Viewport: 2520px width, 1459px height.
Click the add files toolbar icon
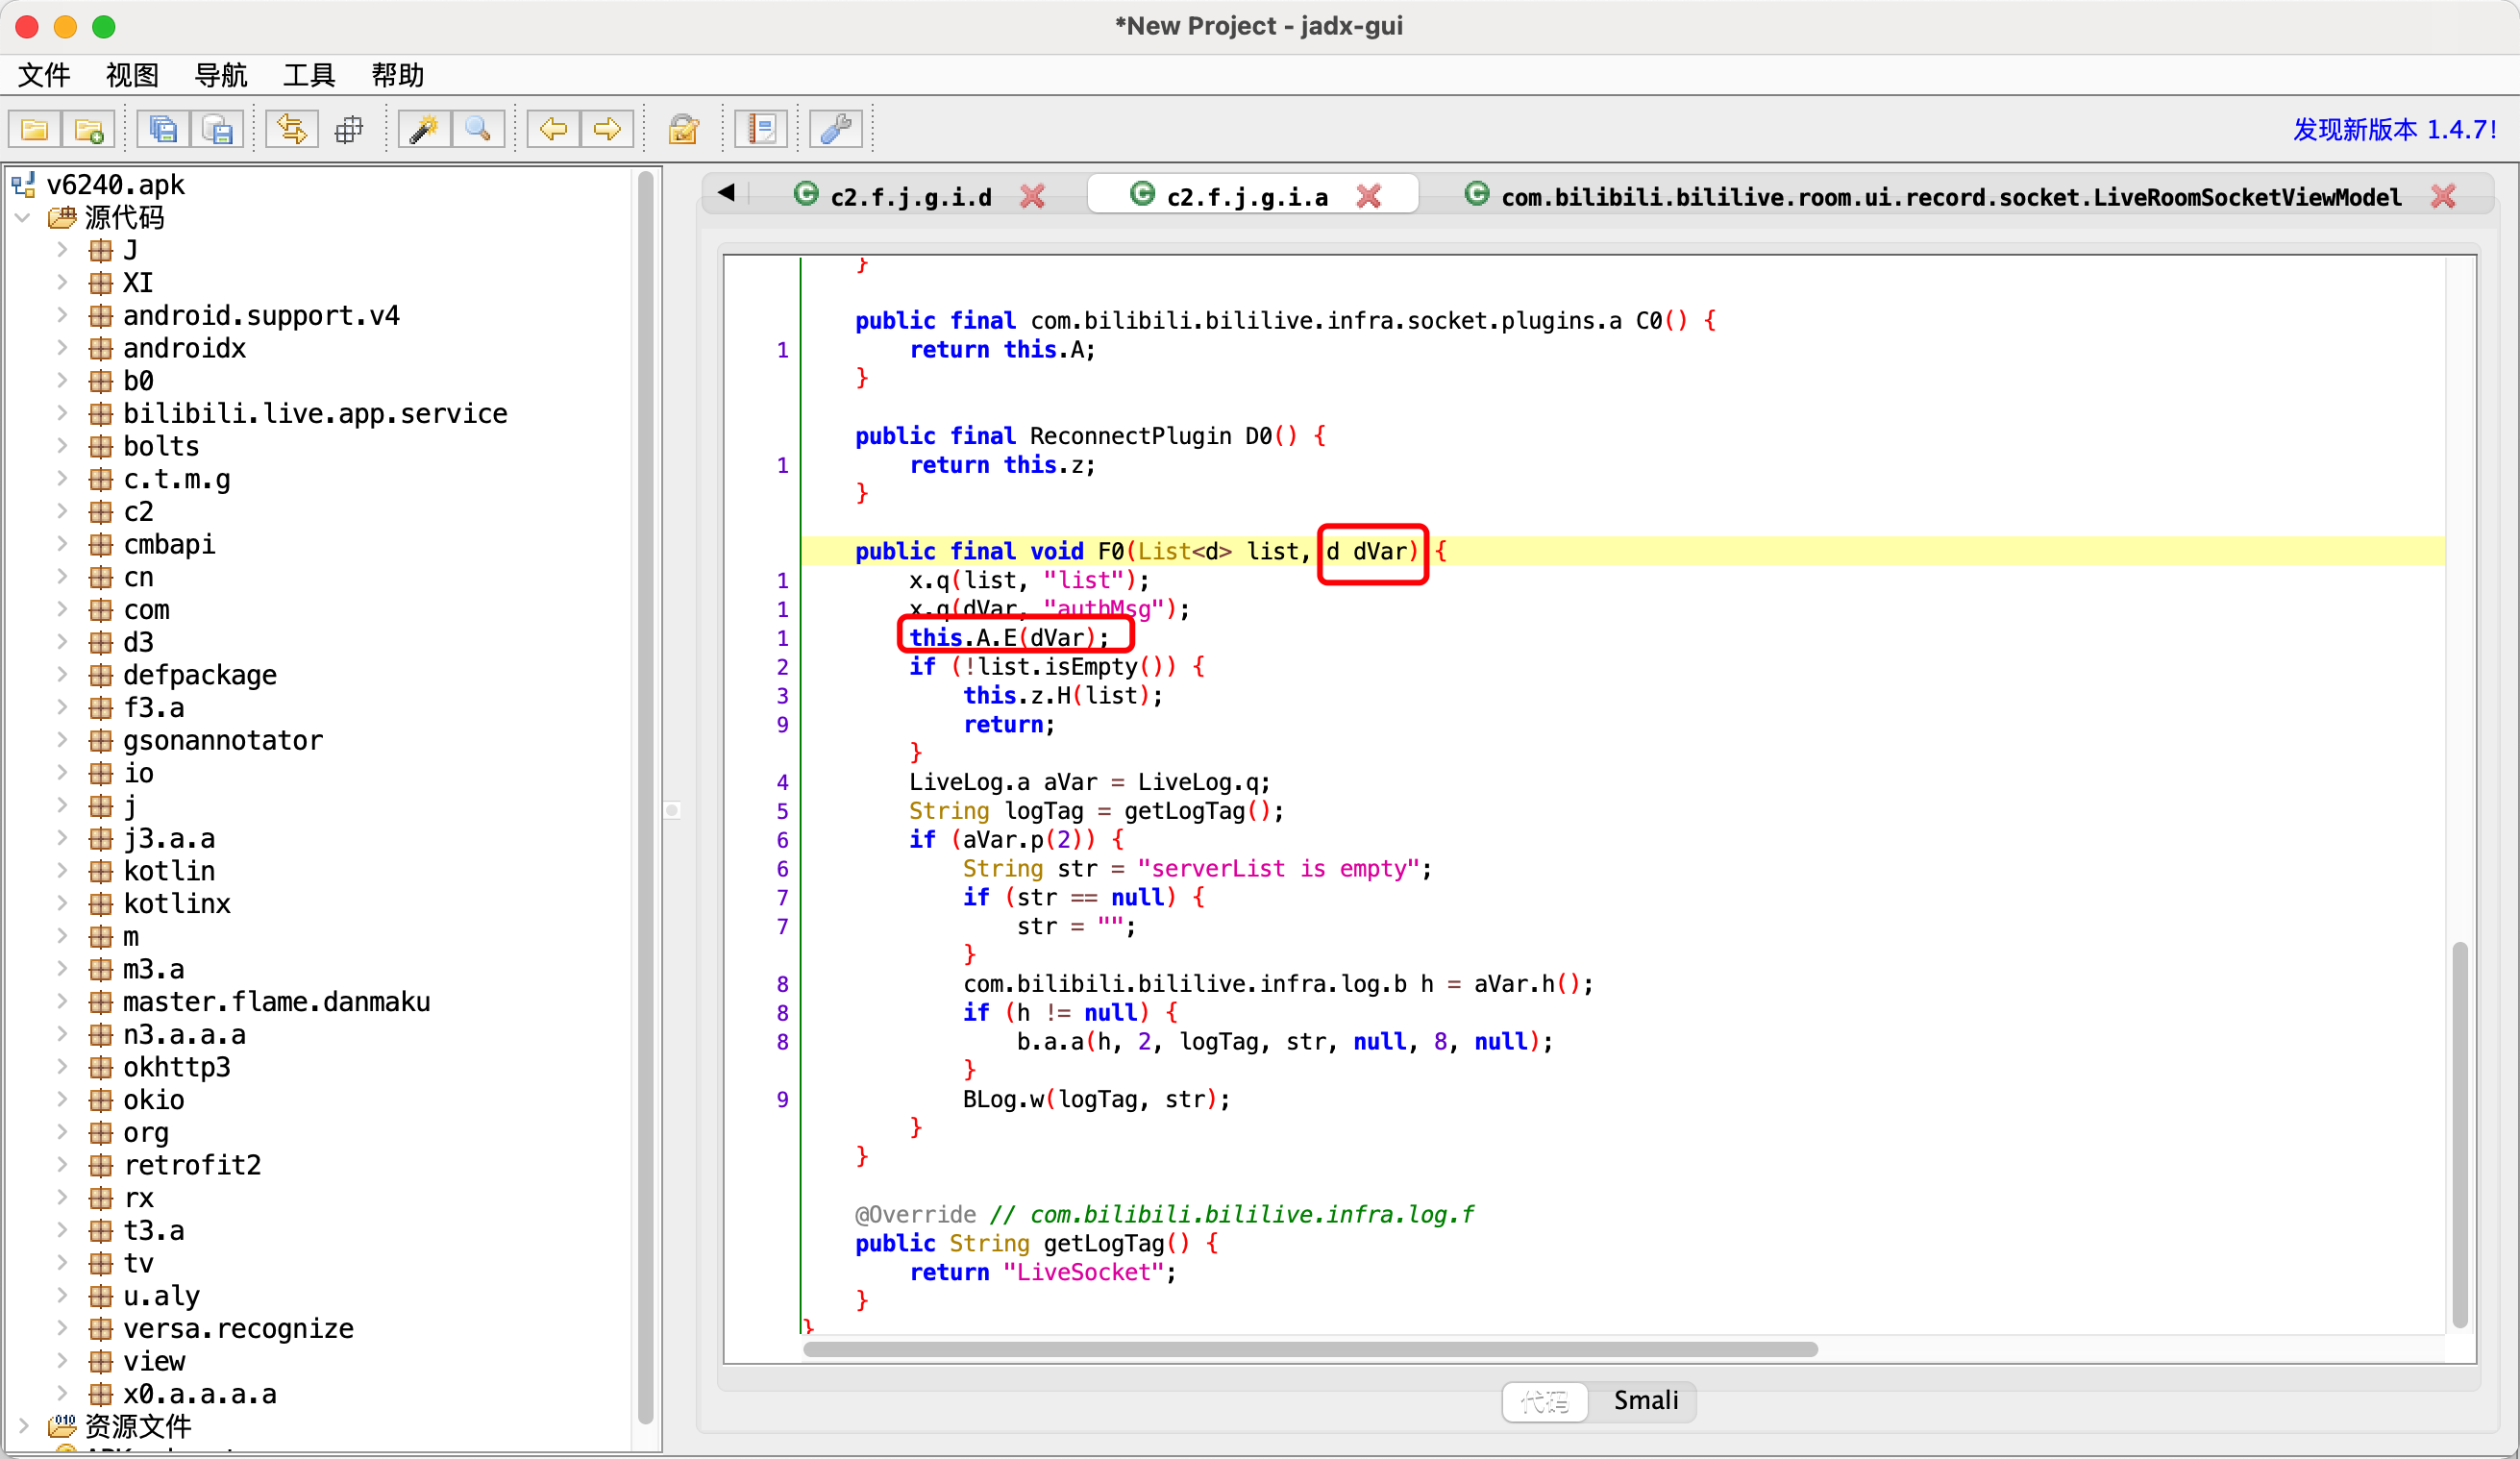pyautogui.click(x=89, y=129)
